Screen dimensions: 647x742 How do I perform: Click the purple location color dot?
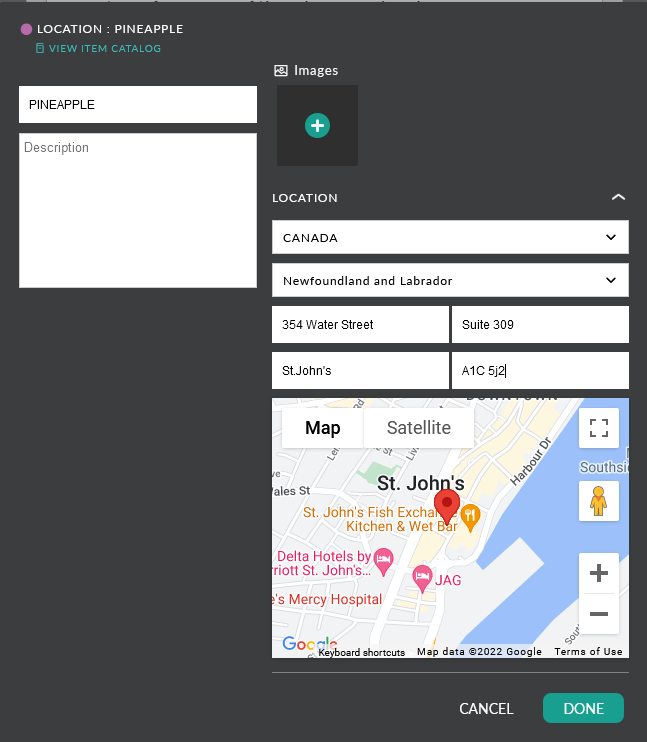click(27, 29)
